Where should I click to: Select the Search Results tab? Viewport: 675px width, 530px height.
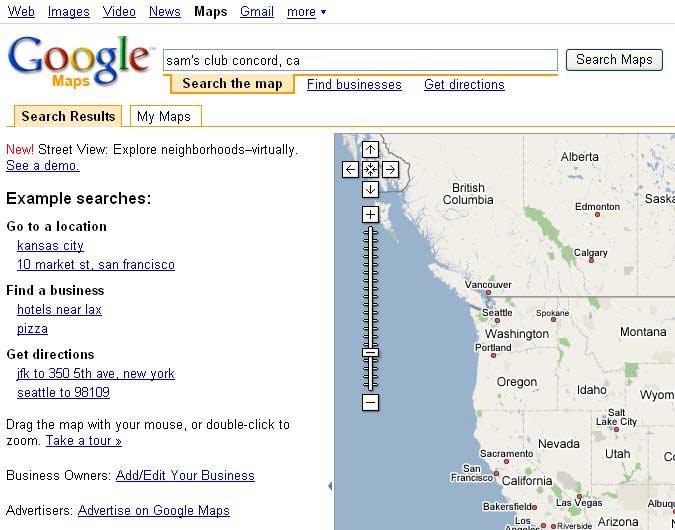coord(68,117)
